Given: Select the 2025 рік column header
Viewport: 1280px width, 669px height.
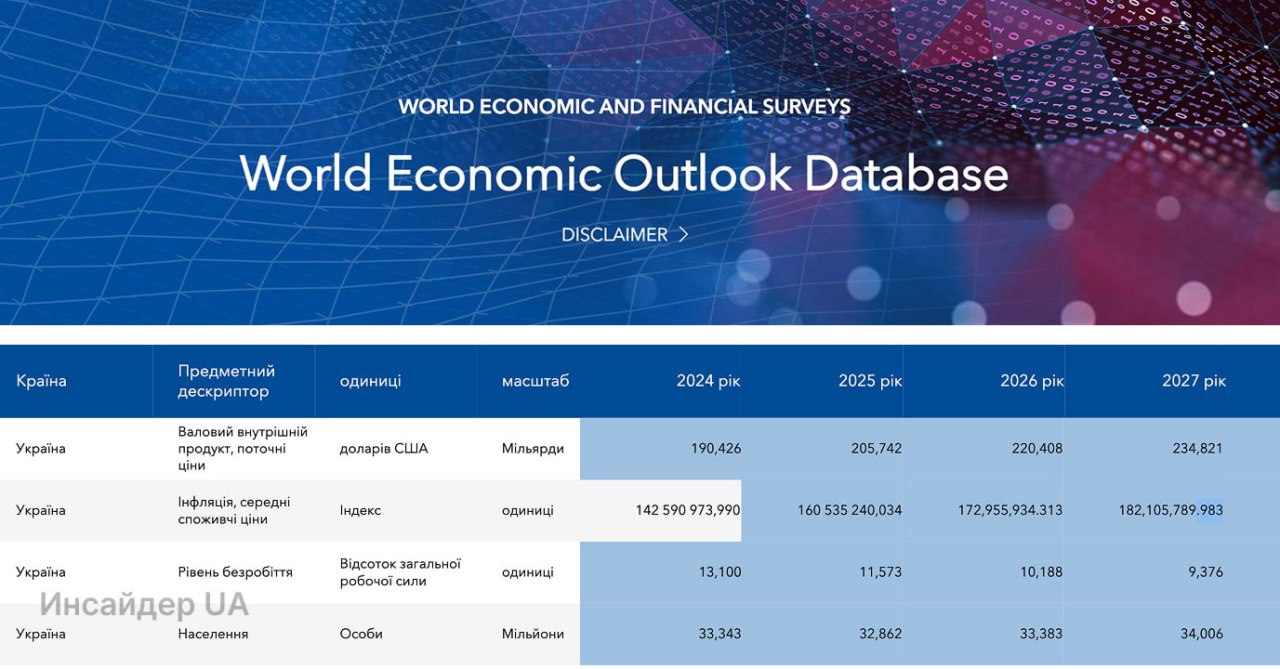Looking at the screenshot, I should tap(870, 381).
